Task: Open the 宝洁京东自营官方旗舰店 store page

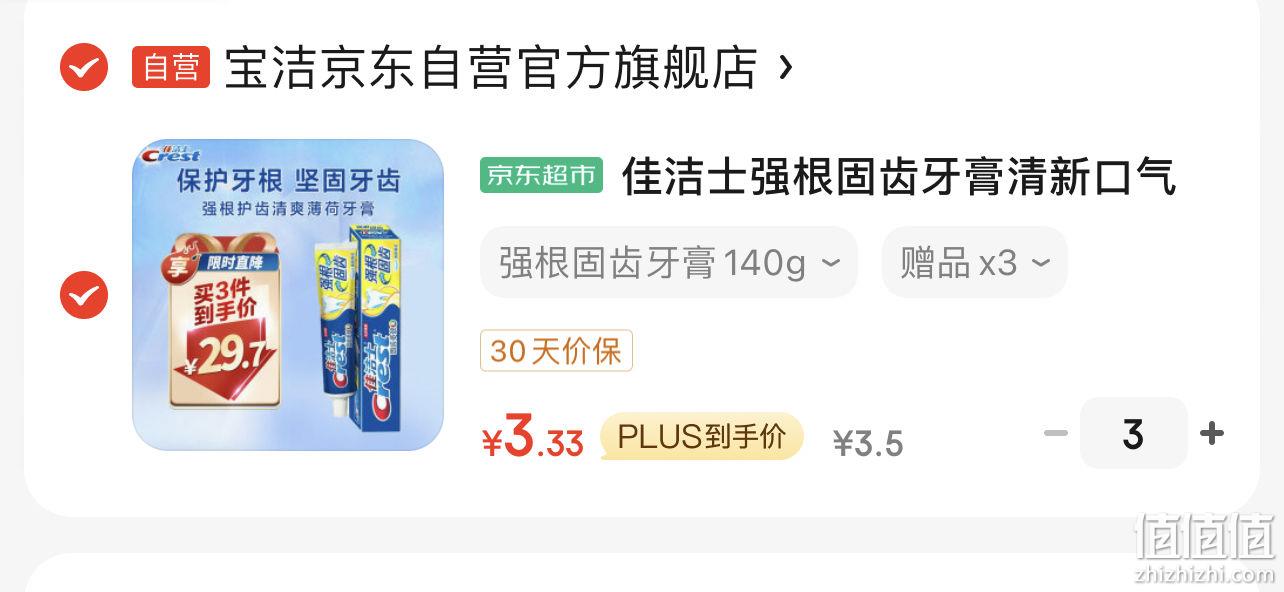Action: (490, 68)
